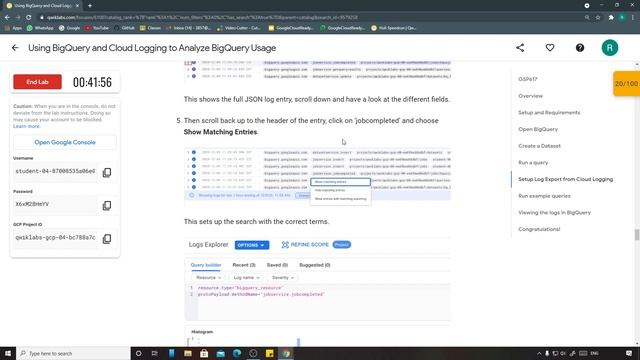Open Chrome extensions puzzle icon
The image size is (640, 360).
[x=611, y=18]
